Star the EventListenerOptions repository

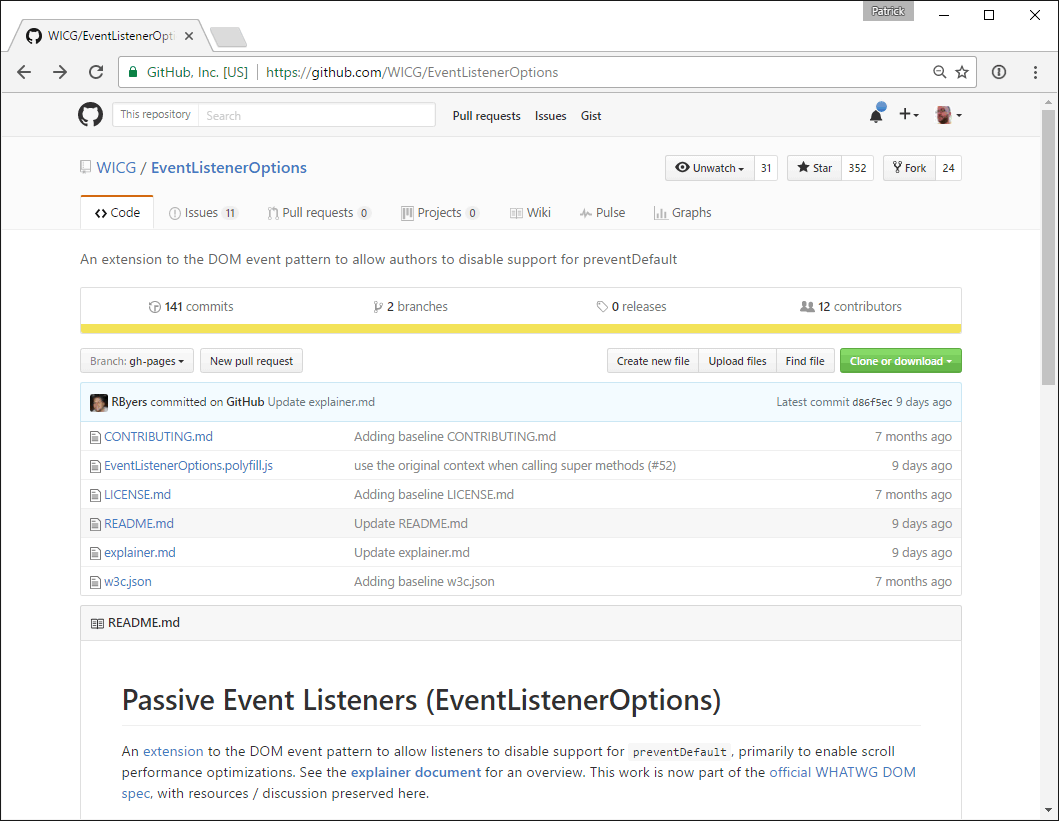coord(815,168)
